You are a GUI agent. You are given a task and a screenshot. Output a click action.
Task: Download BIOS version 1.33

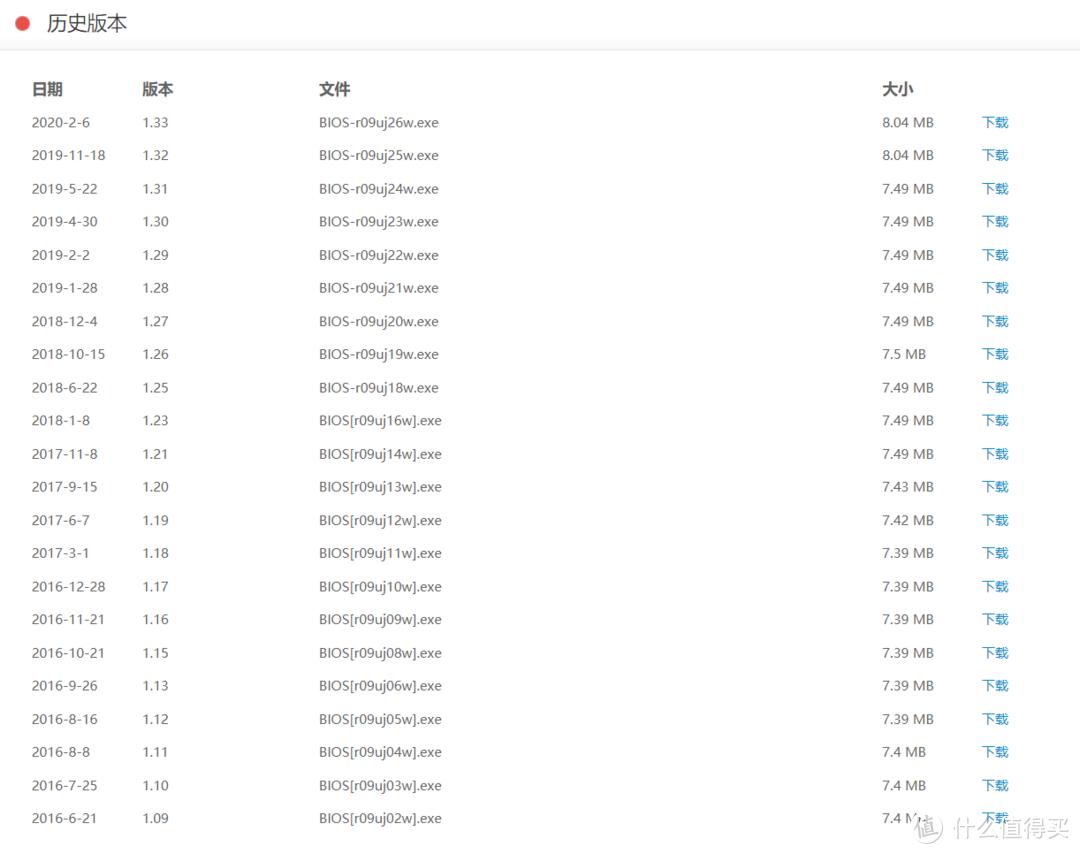(x=995, y=123)
